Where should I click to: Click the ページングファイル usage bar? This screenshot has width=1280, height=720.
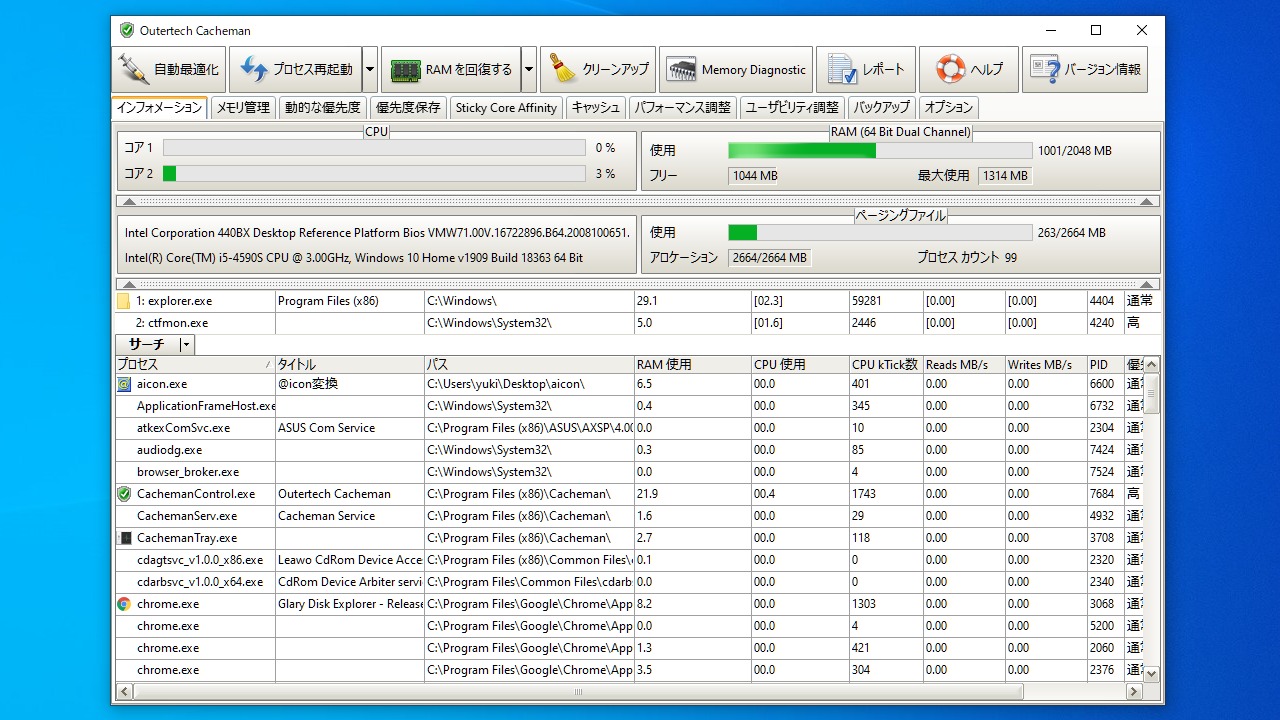tap(880, 233)
